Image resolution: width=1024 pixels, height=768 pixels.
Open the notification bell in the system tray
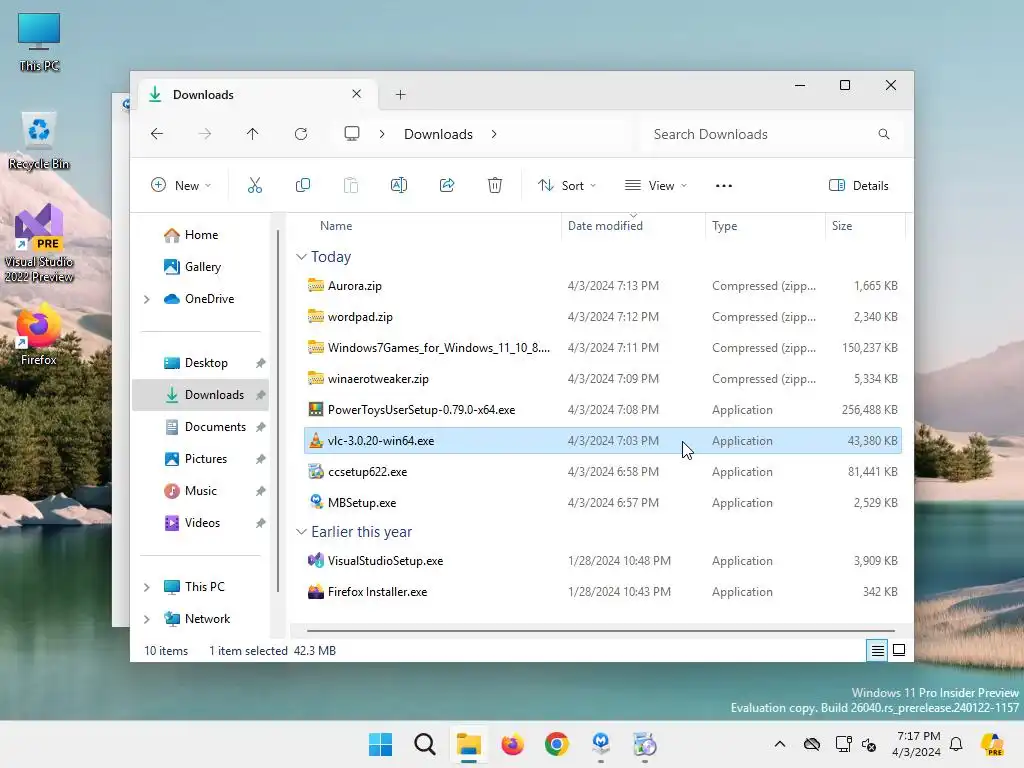(956, 744)
